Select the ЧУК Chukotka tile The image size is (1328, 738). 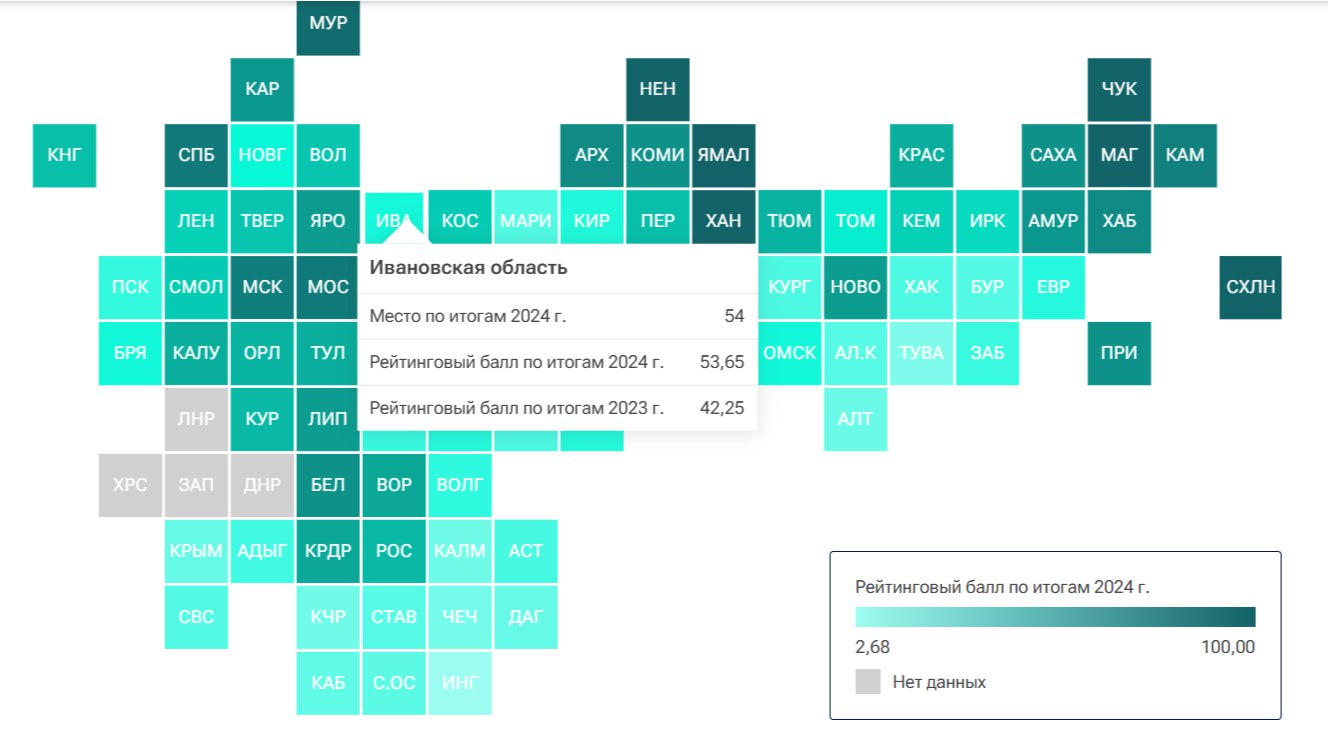[1119, 89]
